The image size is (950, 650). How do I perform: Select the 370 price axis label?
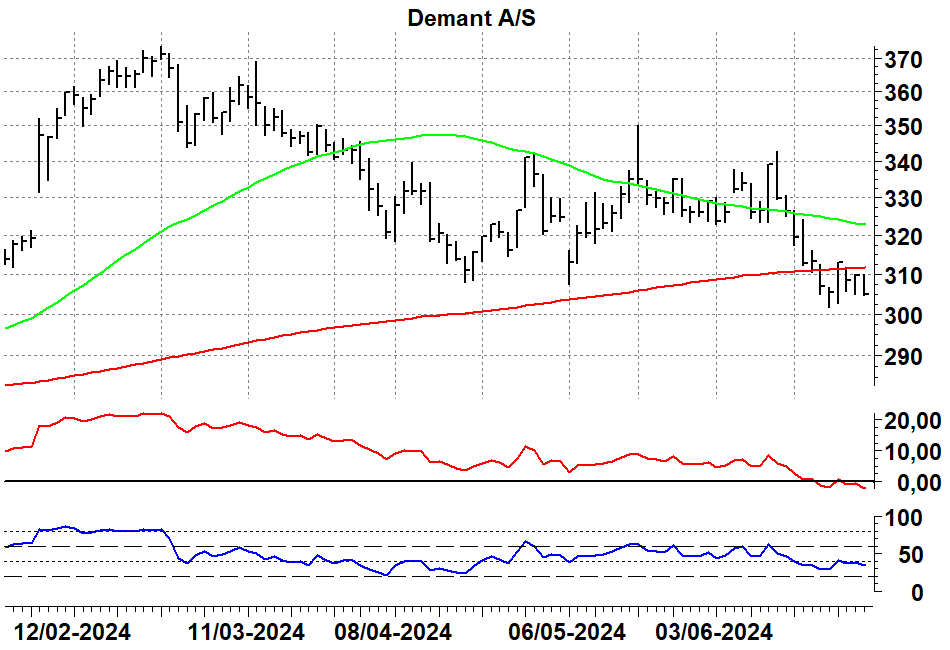(903, 60)
